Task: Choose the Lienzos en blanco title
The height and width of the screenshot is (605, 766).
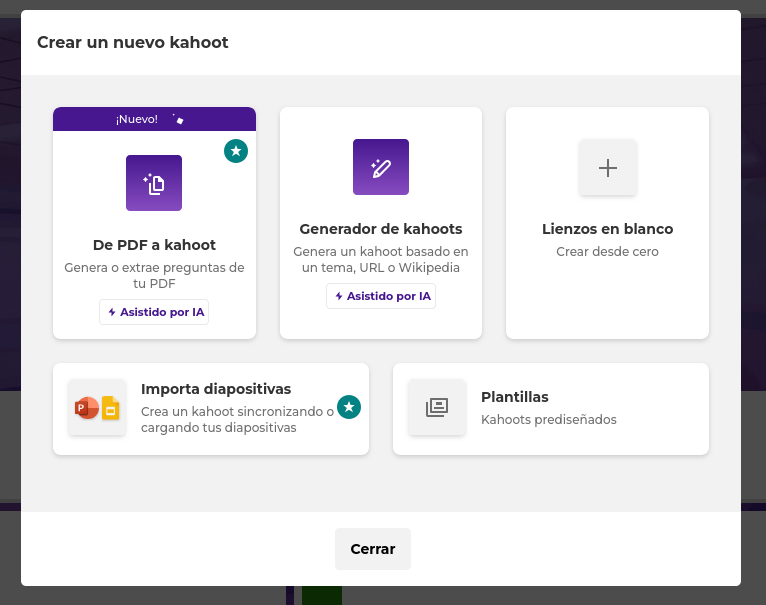Action: click(x=608, y=229)
